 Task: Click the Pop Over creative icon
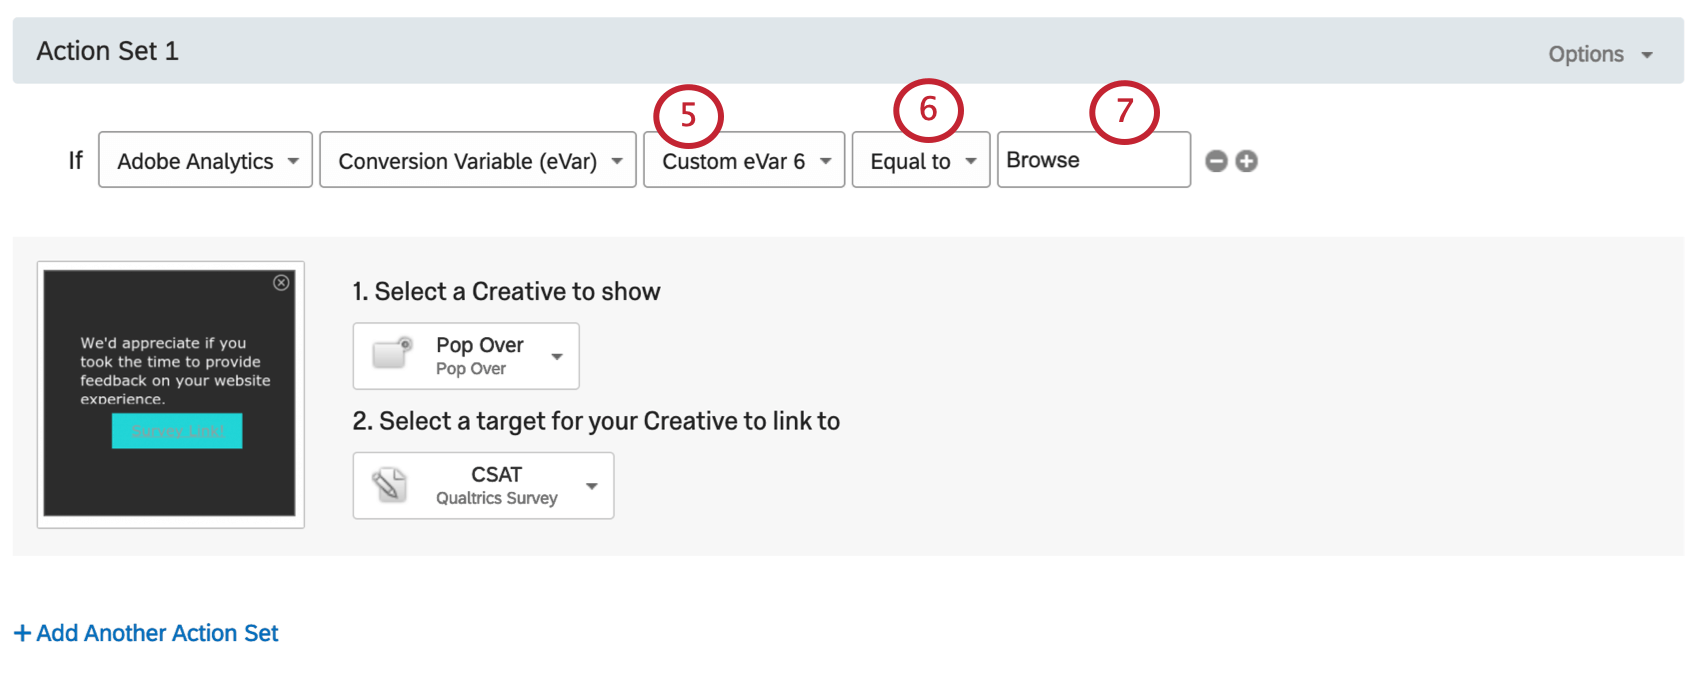[392, 353]
